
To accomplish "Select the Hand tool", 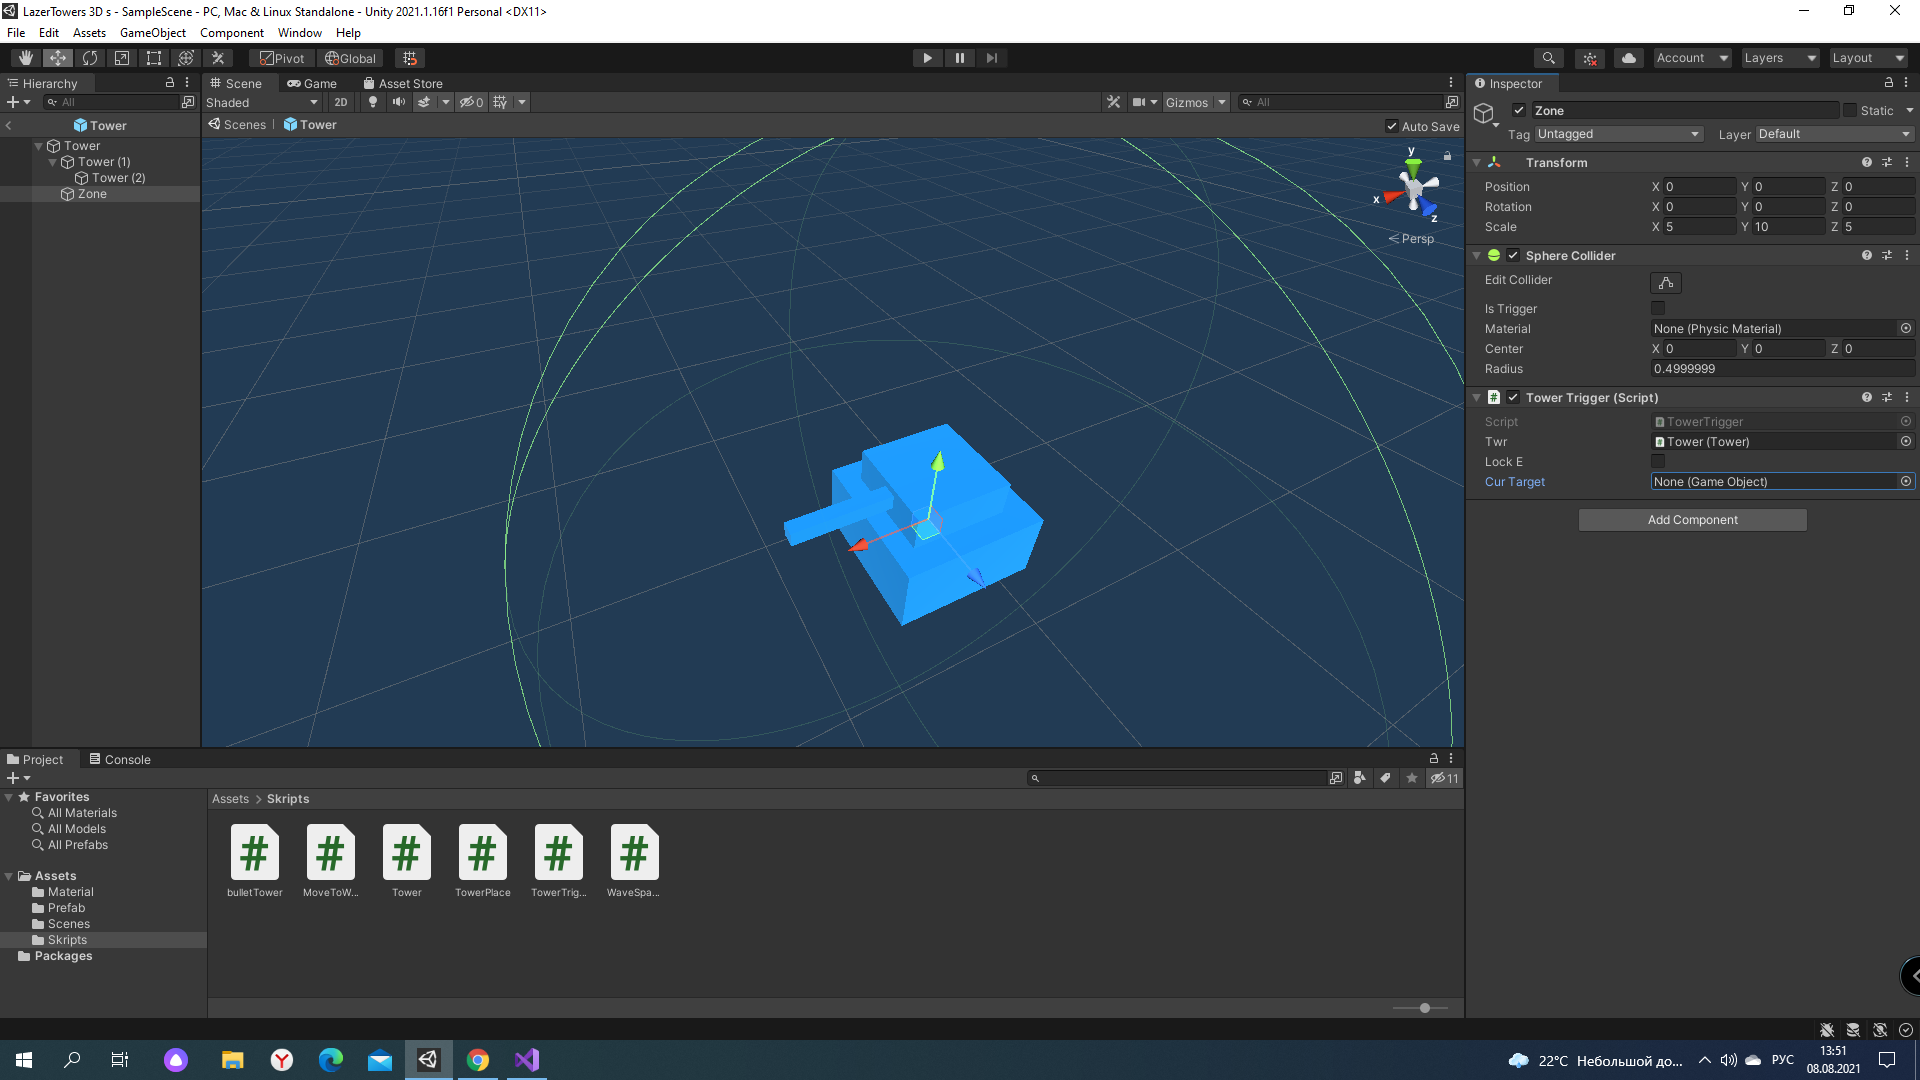I will pyautogui.click(x=26, y=58).
